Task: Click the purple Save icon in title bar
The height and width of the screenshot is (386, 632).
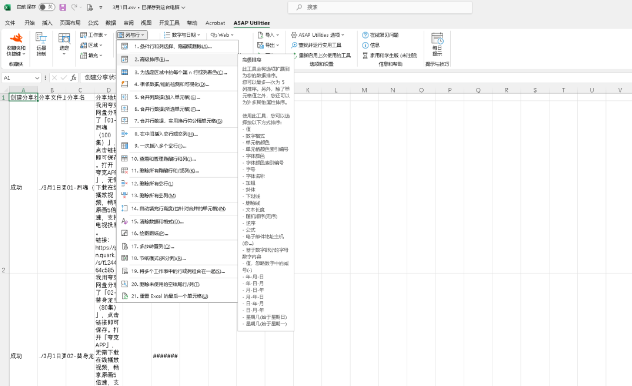Action: pos(62,7)
